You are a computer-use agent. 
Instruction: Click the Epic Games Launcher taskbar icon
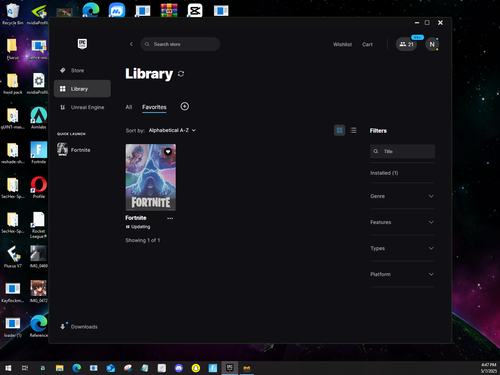(230, 368)
